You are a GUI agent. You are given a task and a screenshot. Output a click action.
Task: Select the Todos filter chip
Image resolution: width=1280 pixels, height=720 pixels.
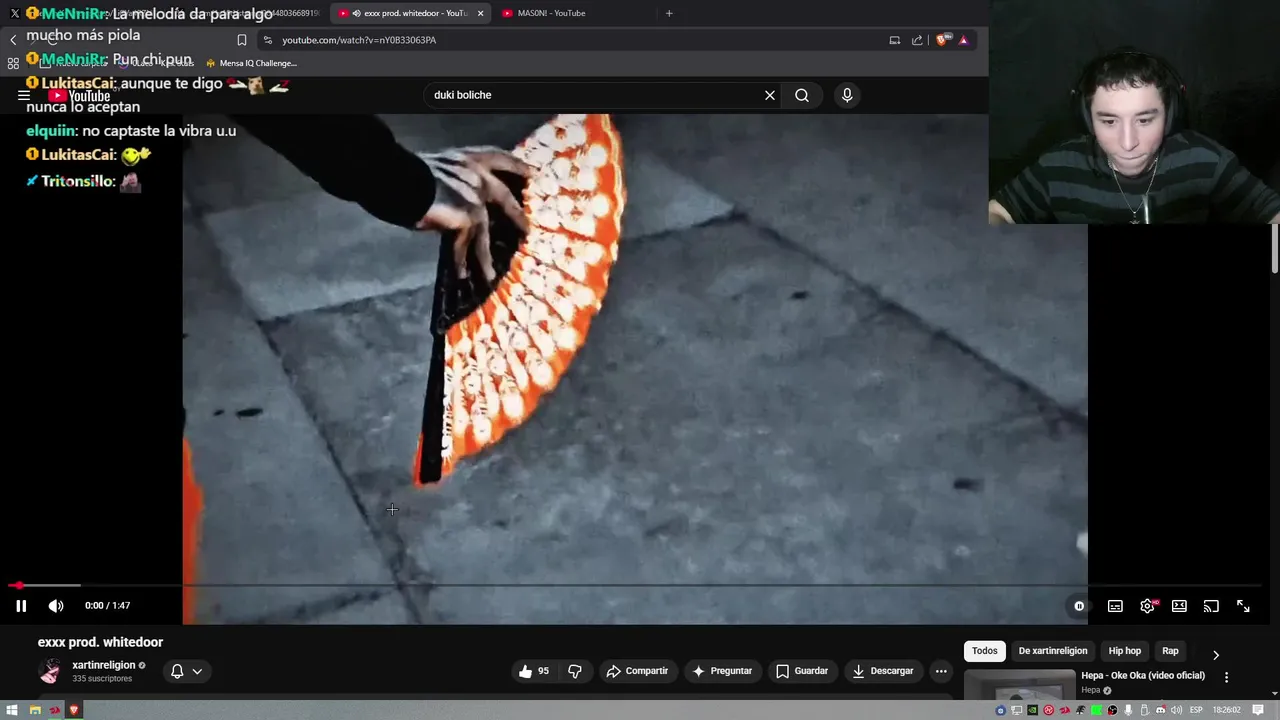click(x=985, y=651)
